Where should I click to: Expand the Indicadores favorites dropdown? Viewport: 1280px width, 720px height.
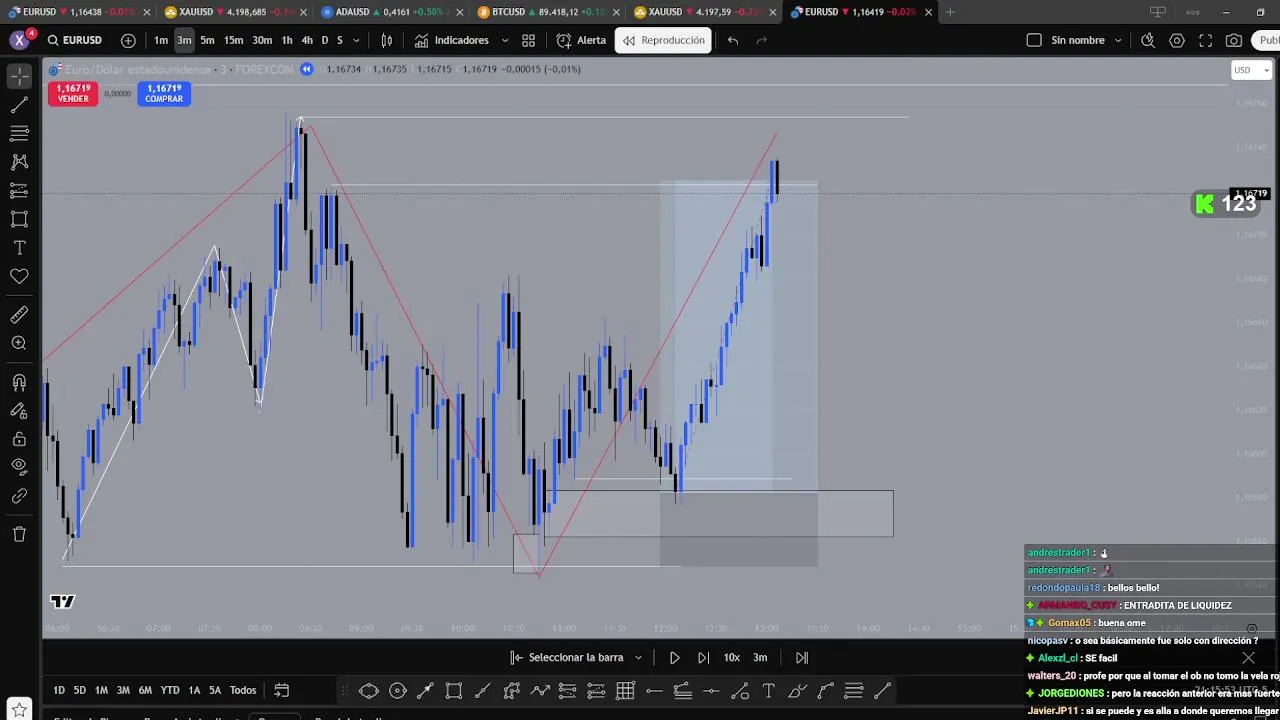click(x=504, y=40)
